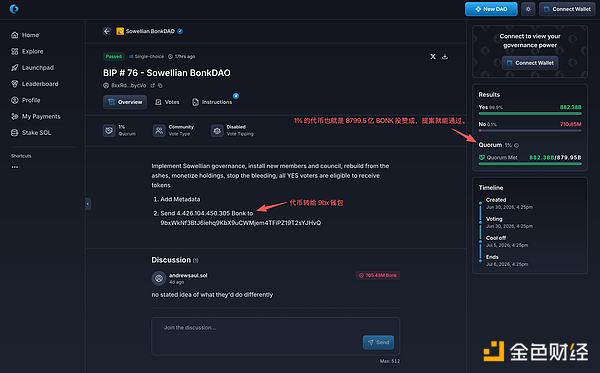Expand shortcuts with the three dots
This screenshot has width=600, height=373.
point(15,167)
